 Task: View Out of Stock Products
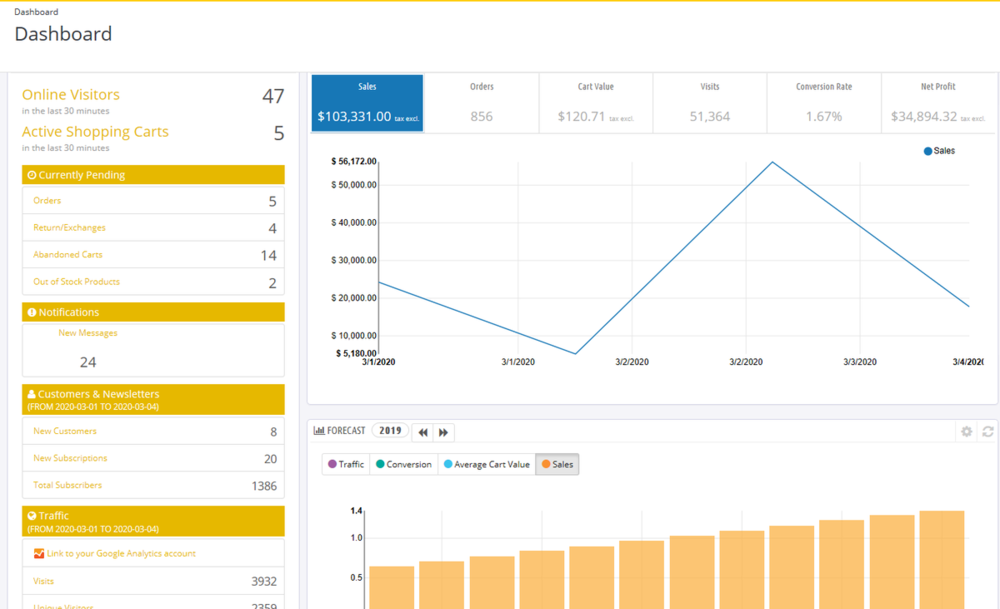76,282
